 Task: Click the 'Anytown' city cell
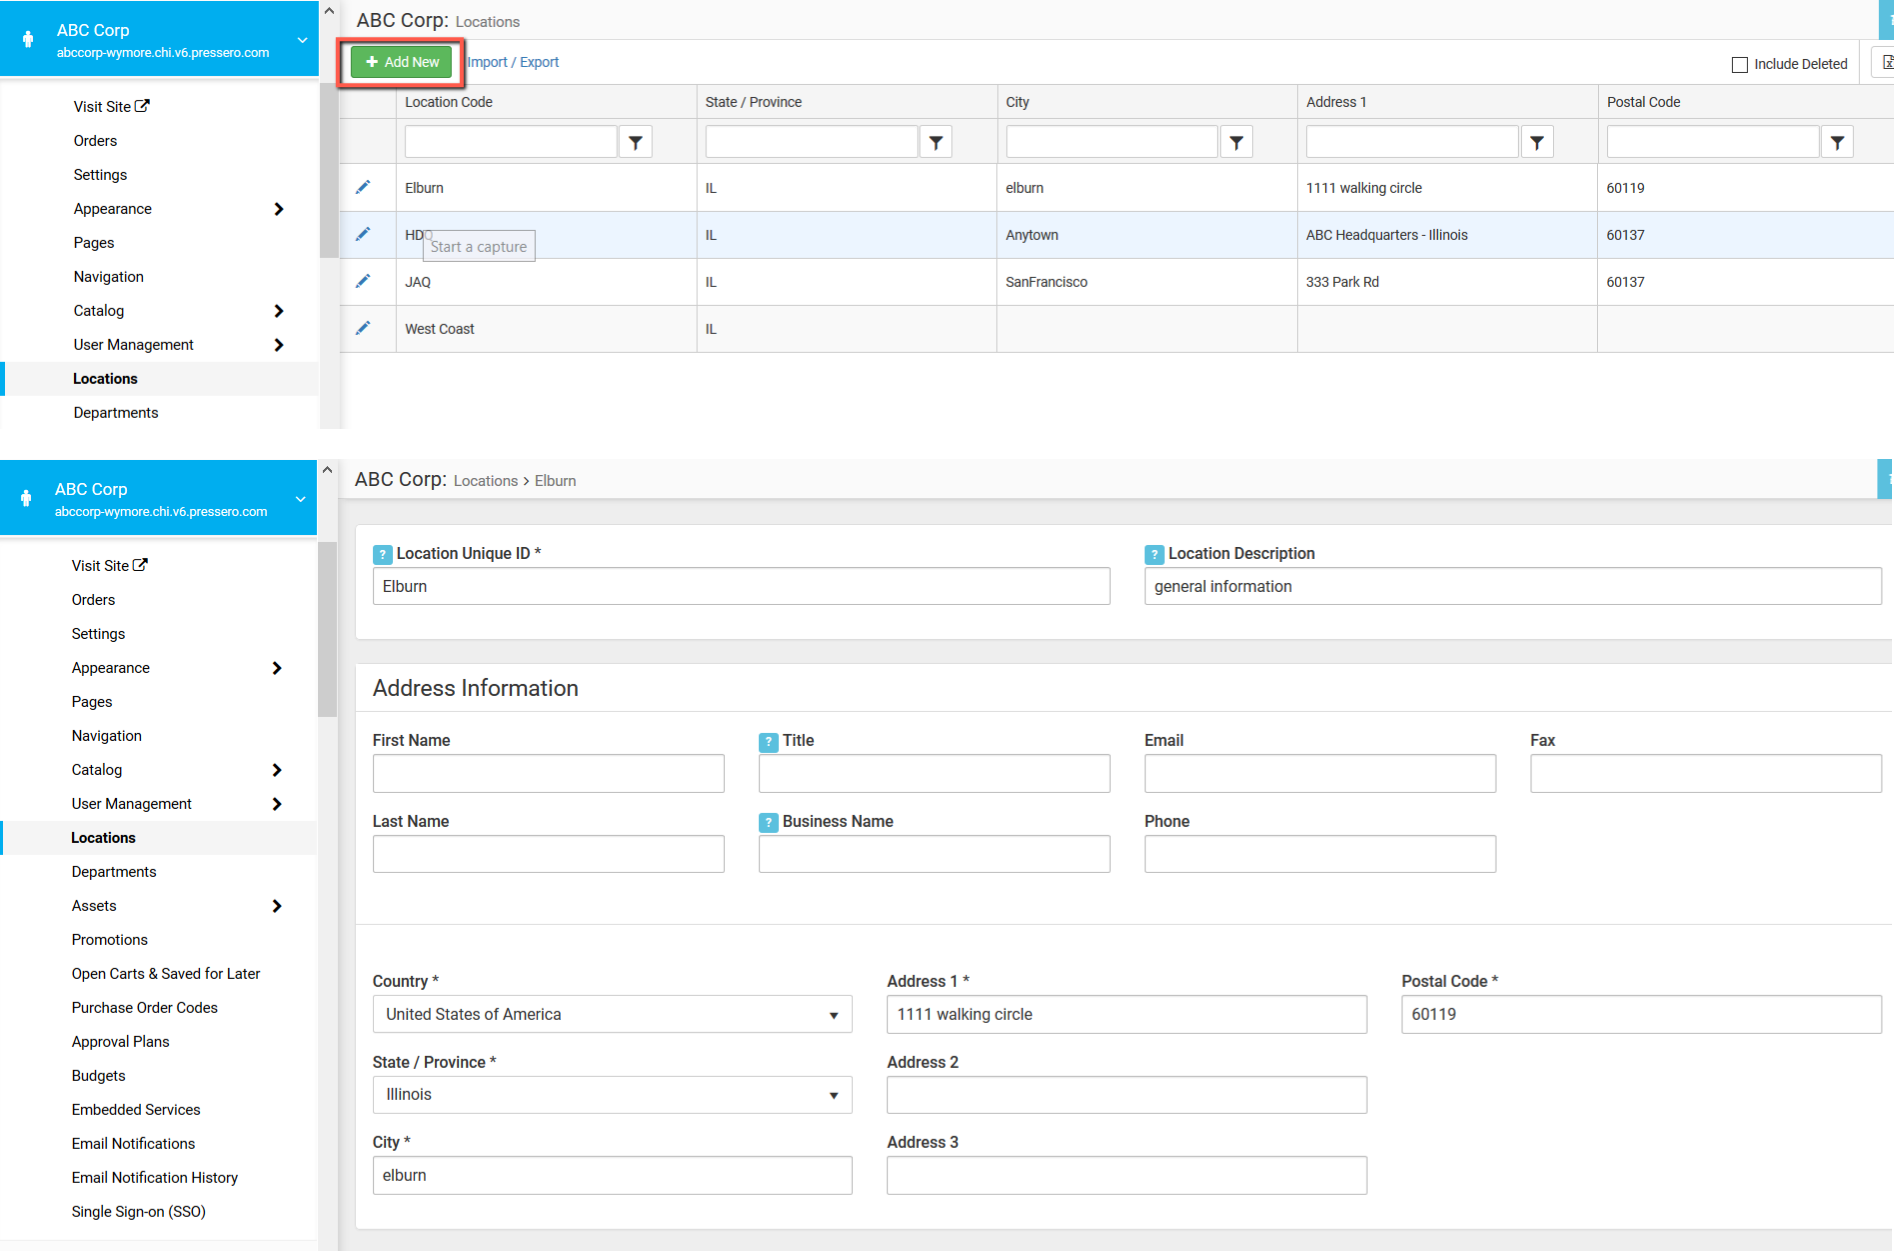[1147, 235]
